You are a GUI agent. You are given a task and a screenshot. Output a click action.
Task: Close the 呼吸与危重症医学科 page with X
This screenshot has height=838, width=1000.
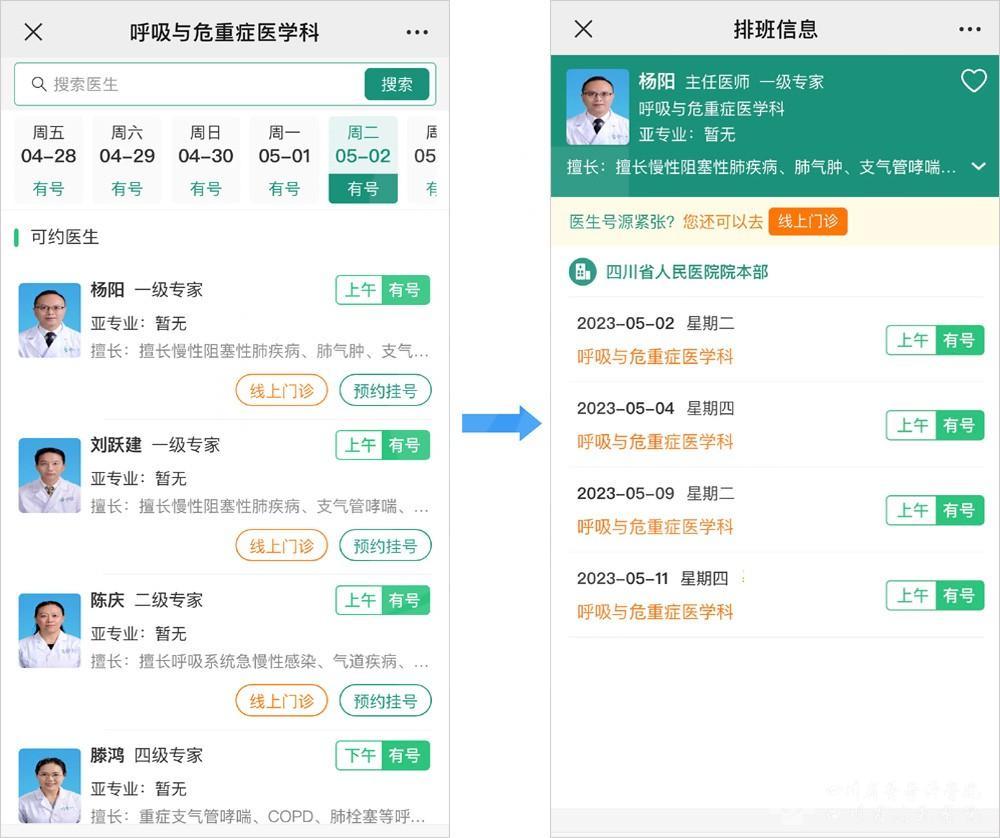coord(33,32)
